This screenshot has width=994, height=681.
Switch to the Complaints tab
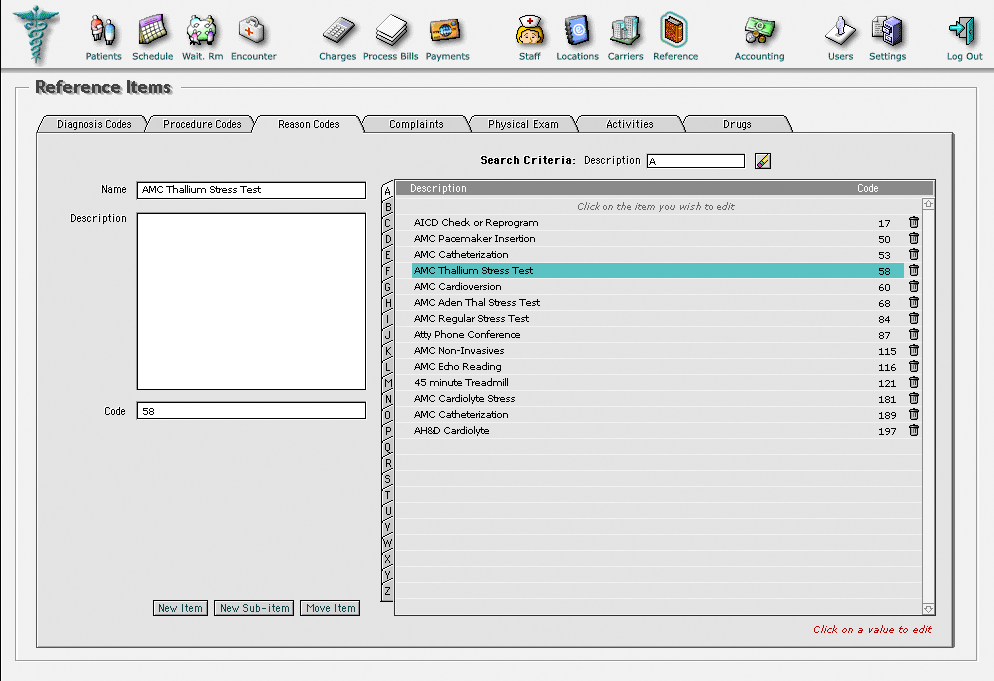pos(416,124)
